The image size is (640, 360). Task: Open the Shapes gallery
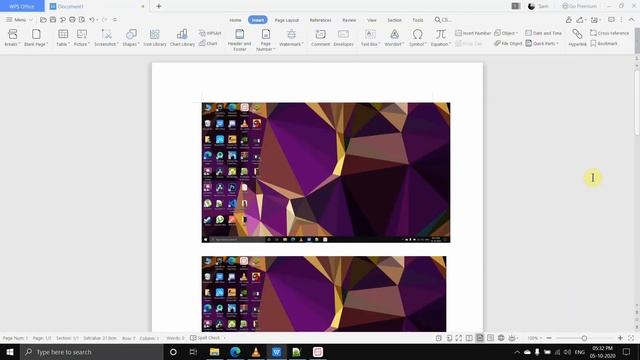pos(131,38)
